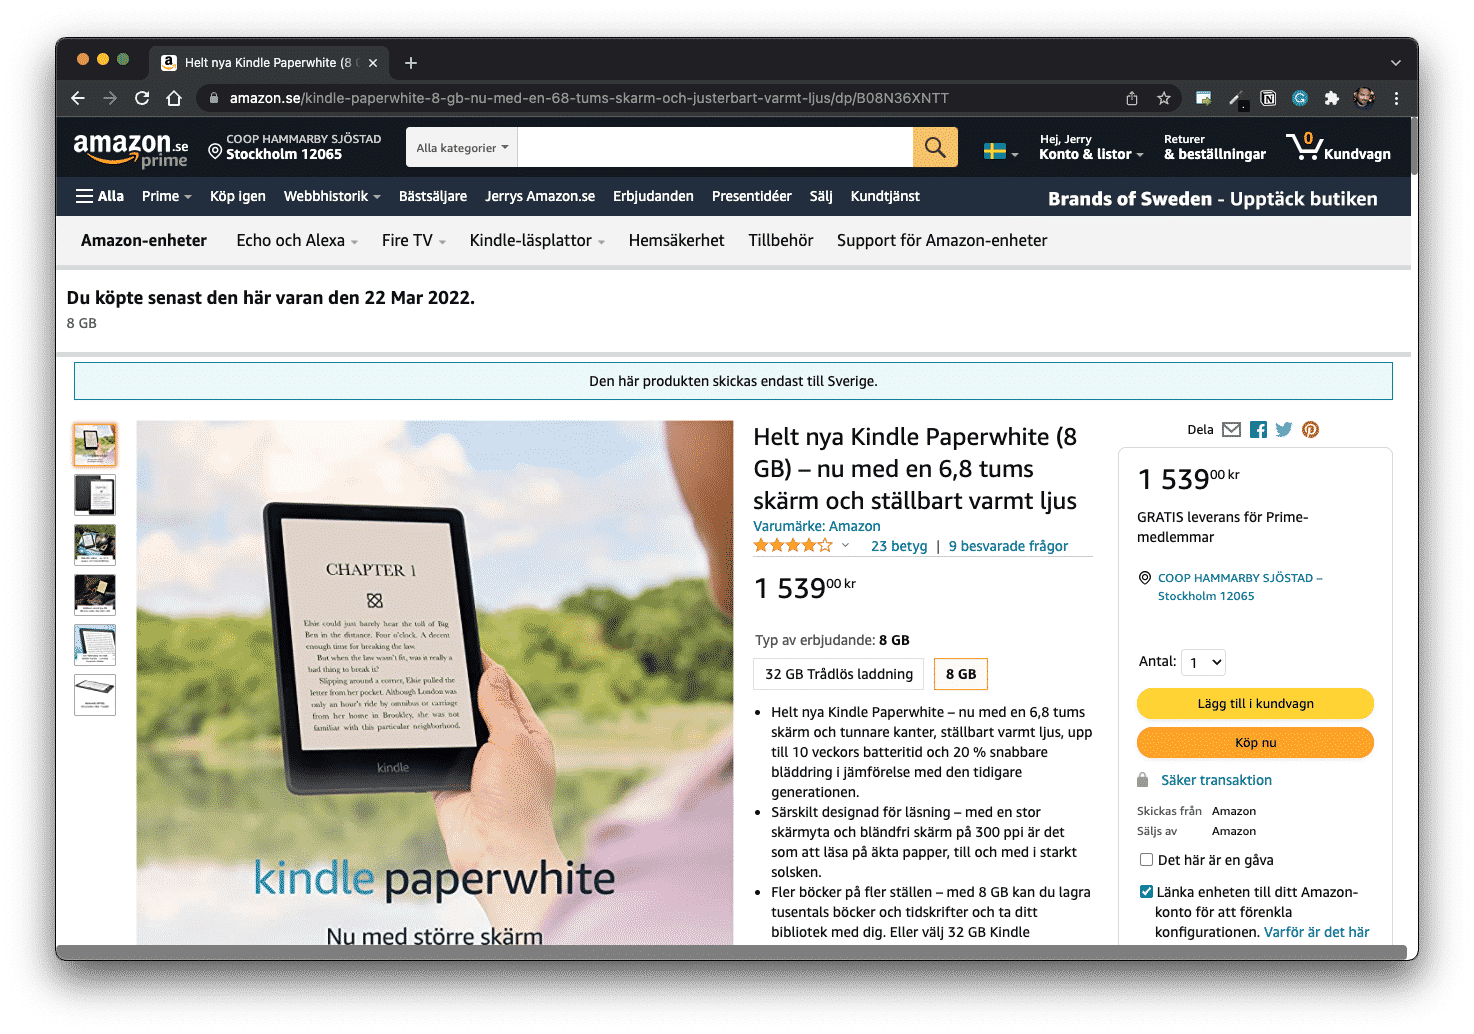
Task: Bookmark this page with the star icon
Action: (1164, 98)
